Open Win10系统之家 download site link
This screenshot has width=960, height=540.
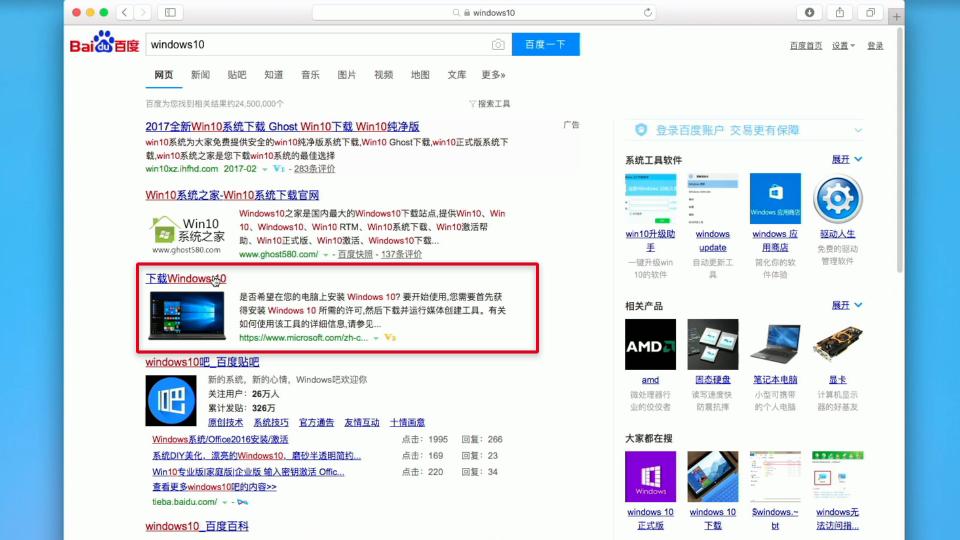pyautogui.click(x=232, y=195)
